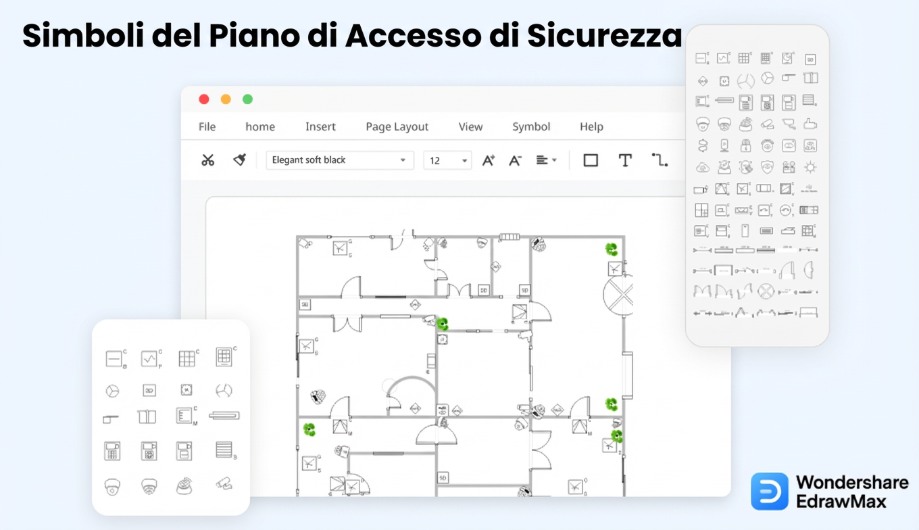Pick the sun symbol in right panel

810,168
